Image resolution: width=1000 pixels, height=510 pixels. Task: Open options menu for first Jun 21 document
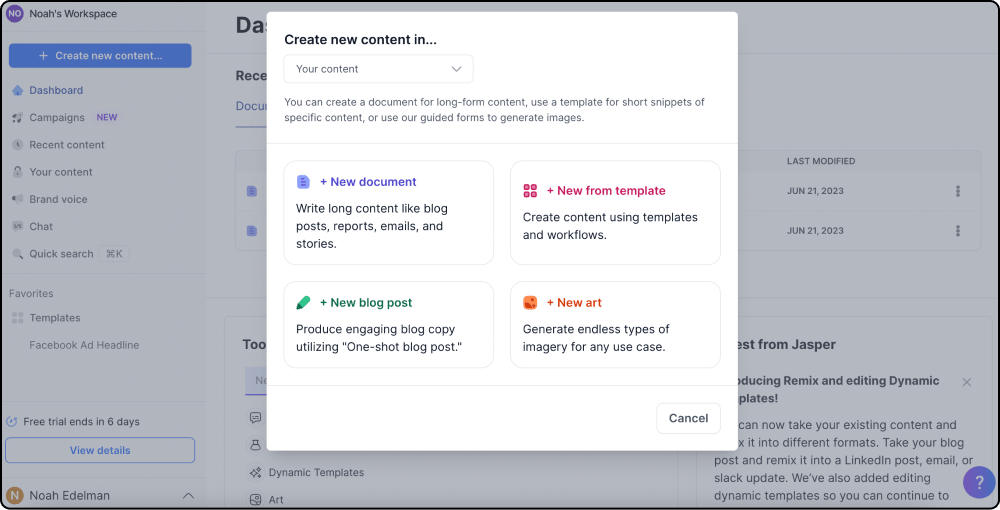[957, 191]
